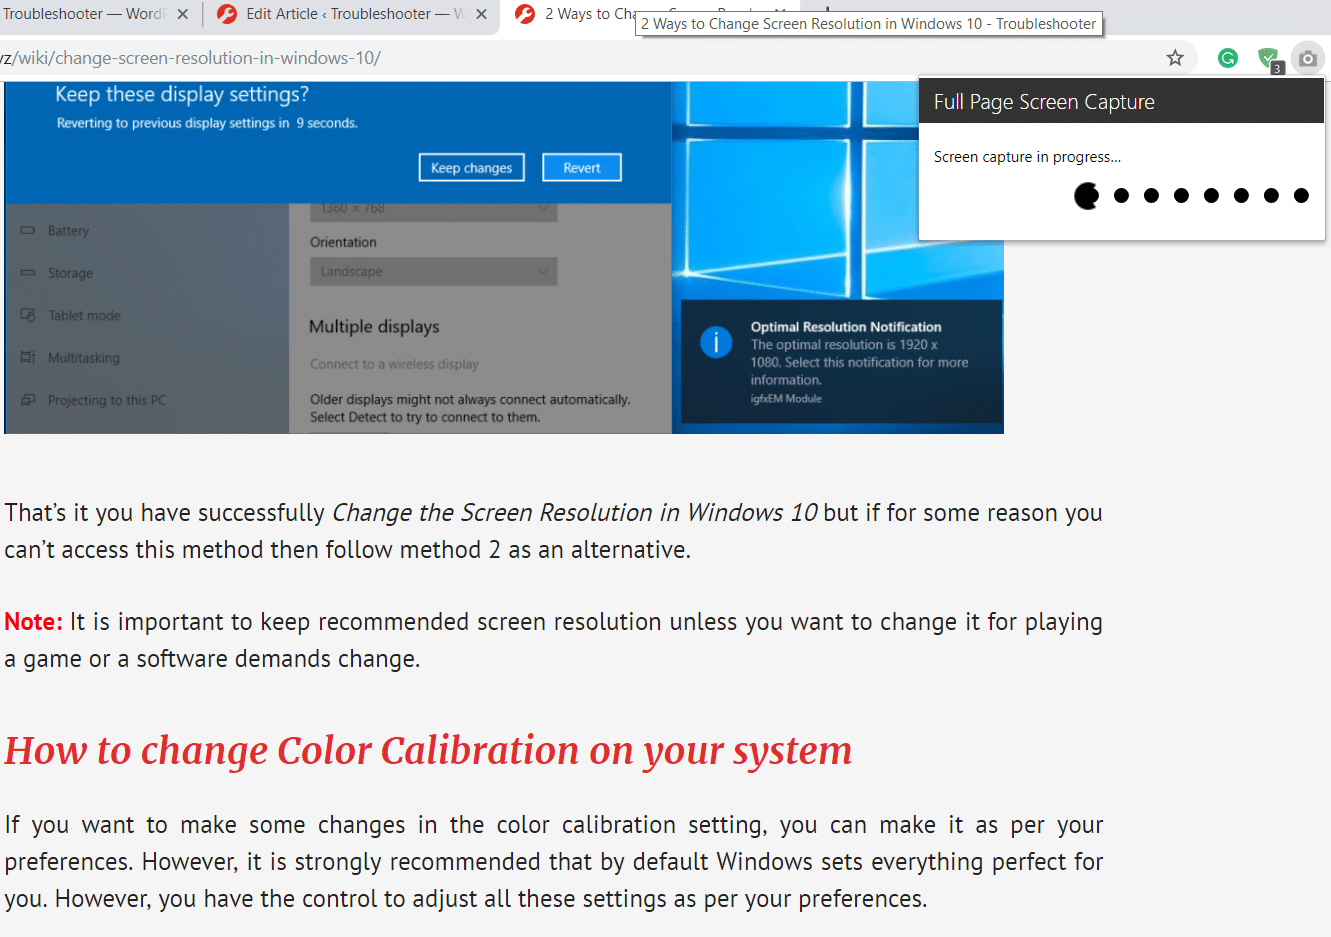Select Multitasking in the settings sidebar
This screenshot has height=937, width=1331.
pyautogui.click(x=83, y=358)
